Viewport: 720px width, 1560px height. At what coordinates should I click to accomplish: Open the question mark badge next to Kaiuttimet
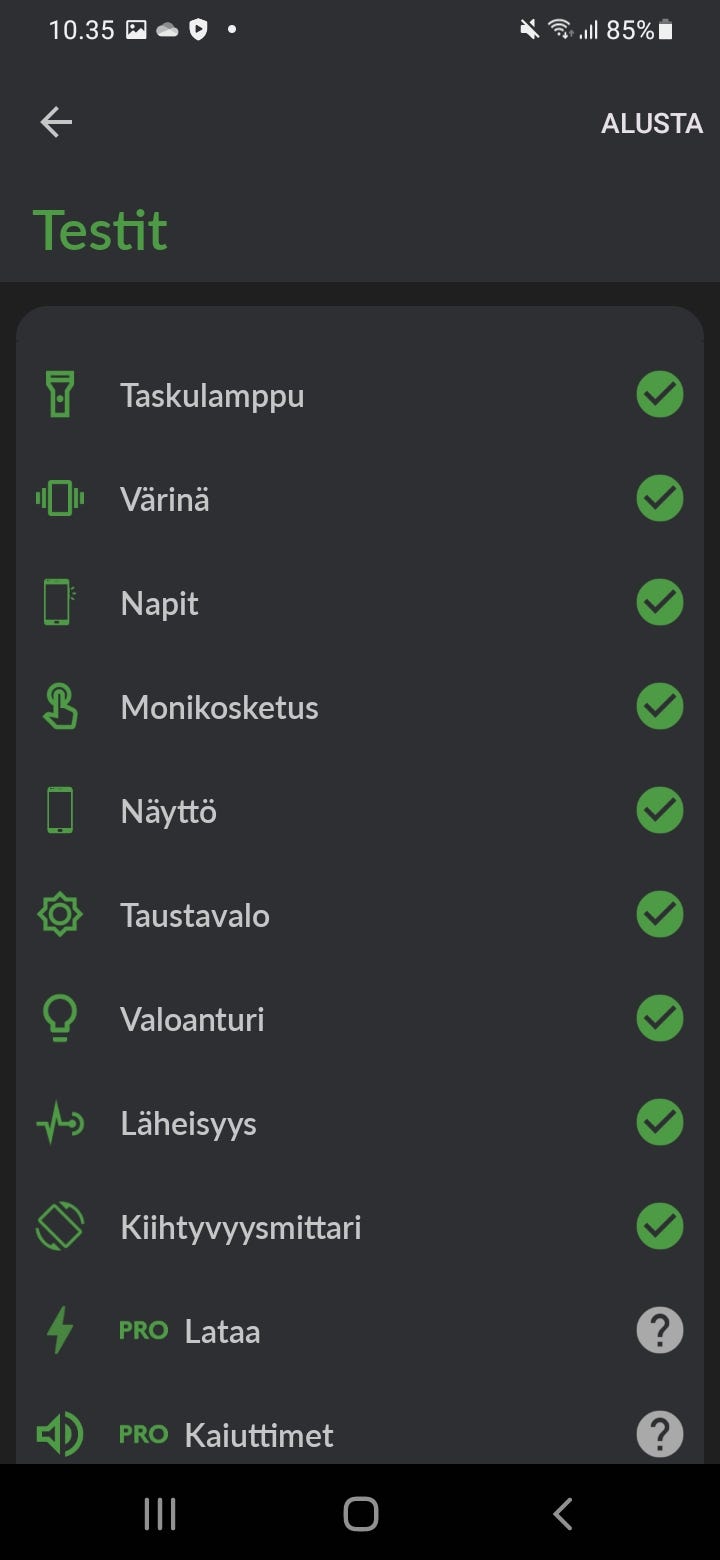[659, 1434]
